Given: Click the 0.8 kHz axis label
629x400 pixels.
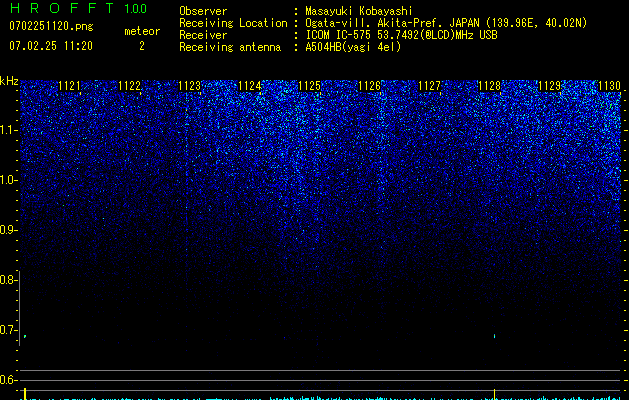Looking at the screenshot, I should pyautogui.click(x=8, y=280).
